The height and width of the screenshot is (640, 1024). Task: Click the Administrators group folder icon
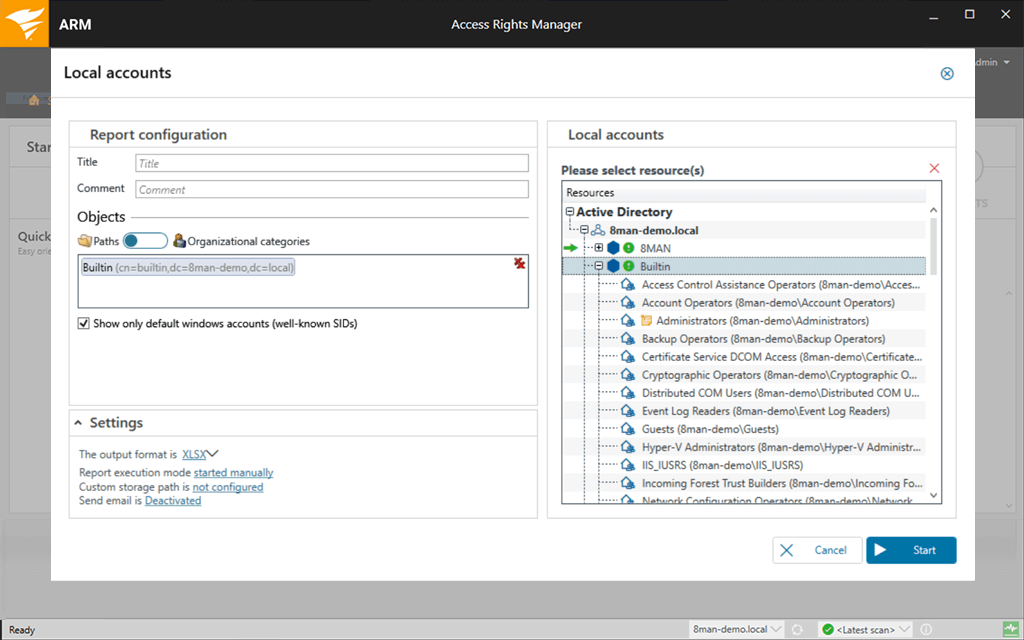pyautogui.click(x=644, y=320)
